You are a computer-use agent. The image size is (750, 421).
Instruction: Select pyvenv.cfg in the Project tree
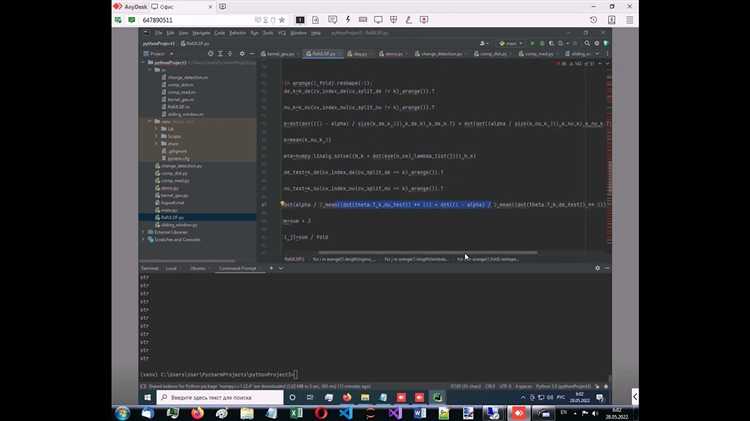(x=178, y=158)
